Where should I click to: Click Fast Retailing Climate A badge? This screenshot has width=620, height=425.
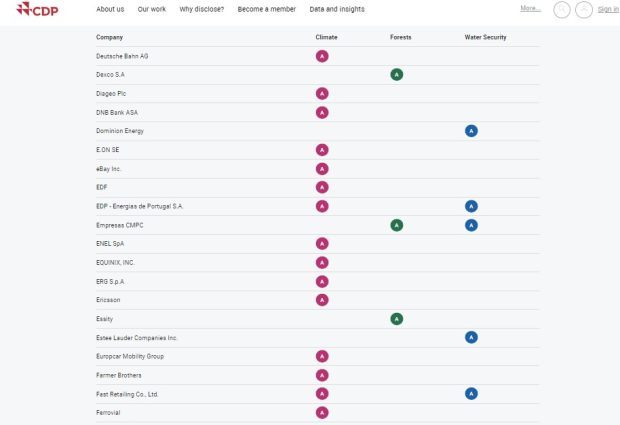322,394
